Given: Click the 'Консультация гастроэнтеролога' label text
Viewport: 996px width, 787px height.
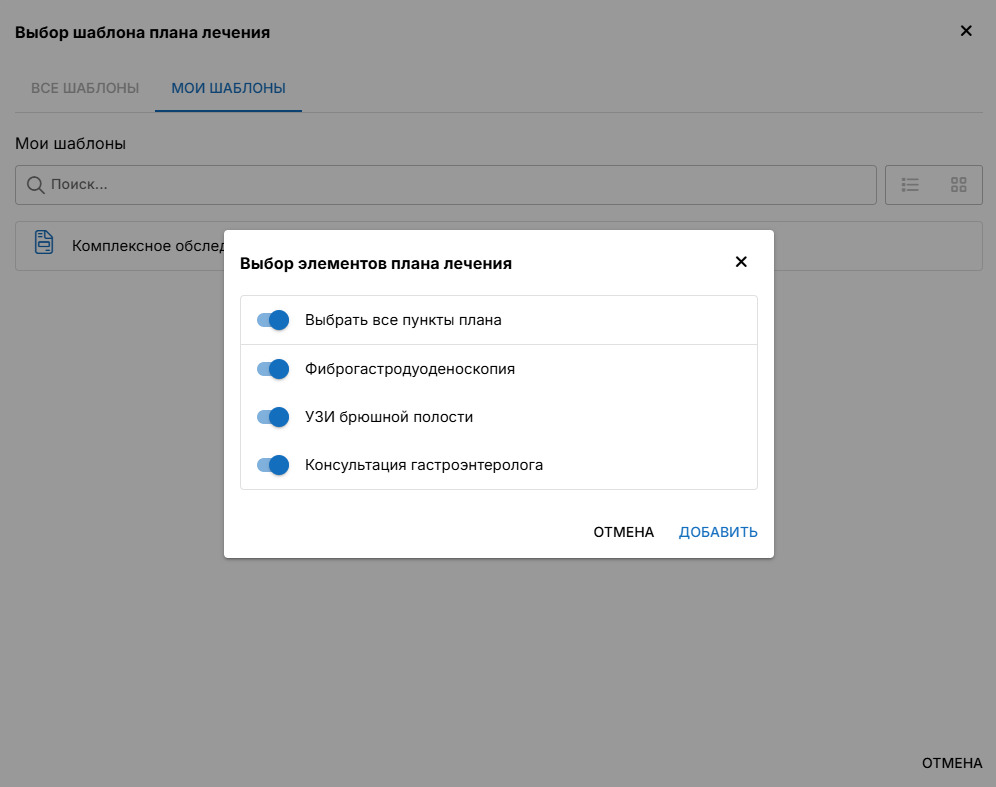Looking at the screenshot, I should pos(424,465).
